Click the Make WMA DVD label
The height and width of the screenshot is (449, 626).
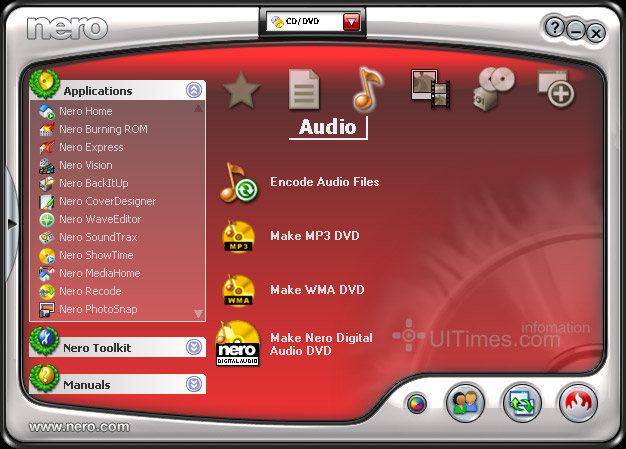pos(317,290)
